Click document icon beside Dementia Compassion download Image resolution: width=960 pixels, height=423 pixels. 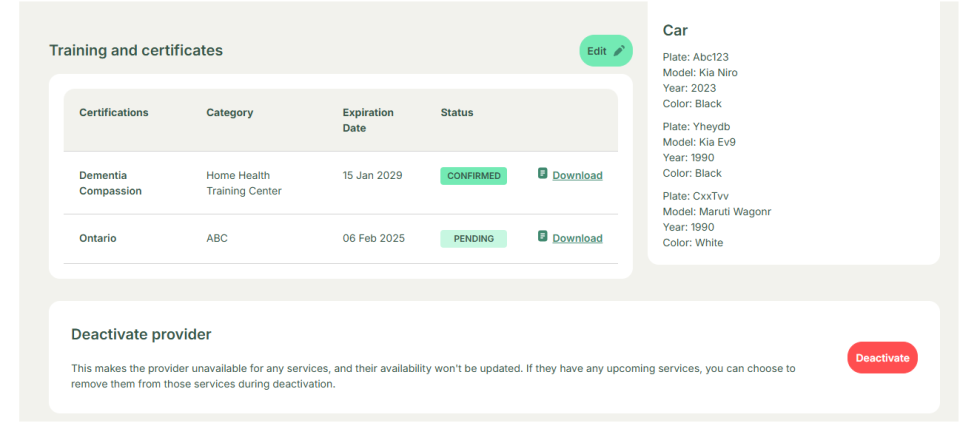click(x=542, y=174)
